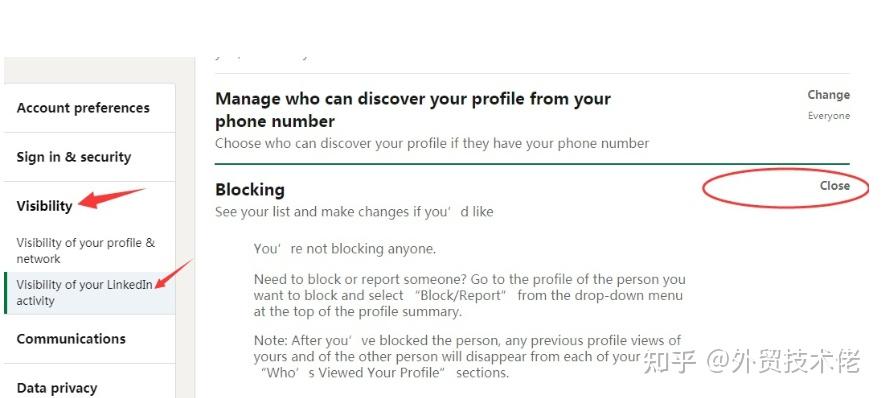Click the 'See your list' subtitle
This screenshot has height=398, width=883.
coord(354,212)
